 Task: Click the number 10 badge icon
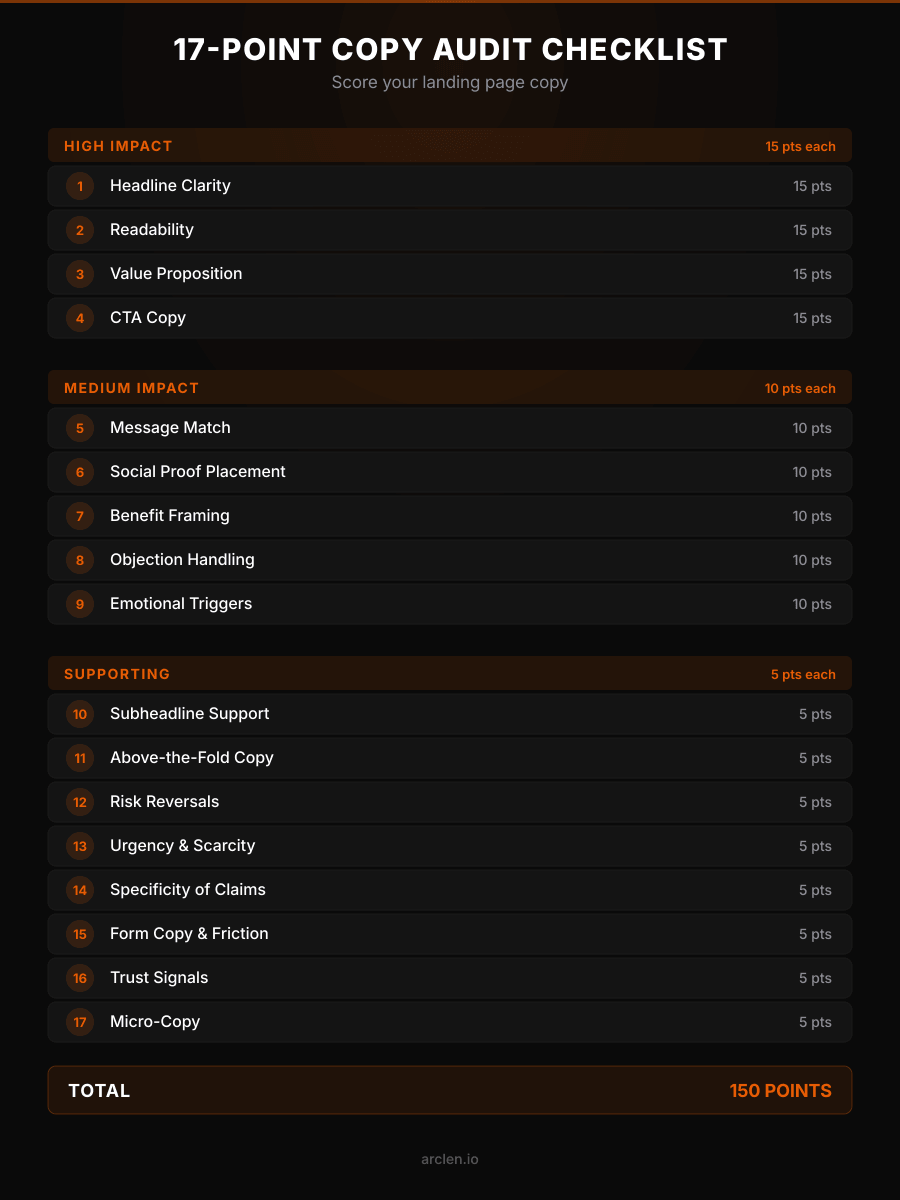pos(80,714)
